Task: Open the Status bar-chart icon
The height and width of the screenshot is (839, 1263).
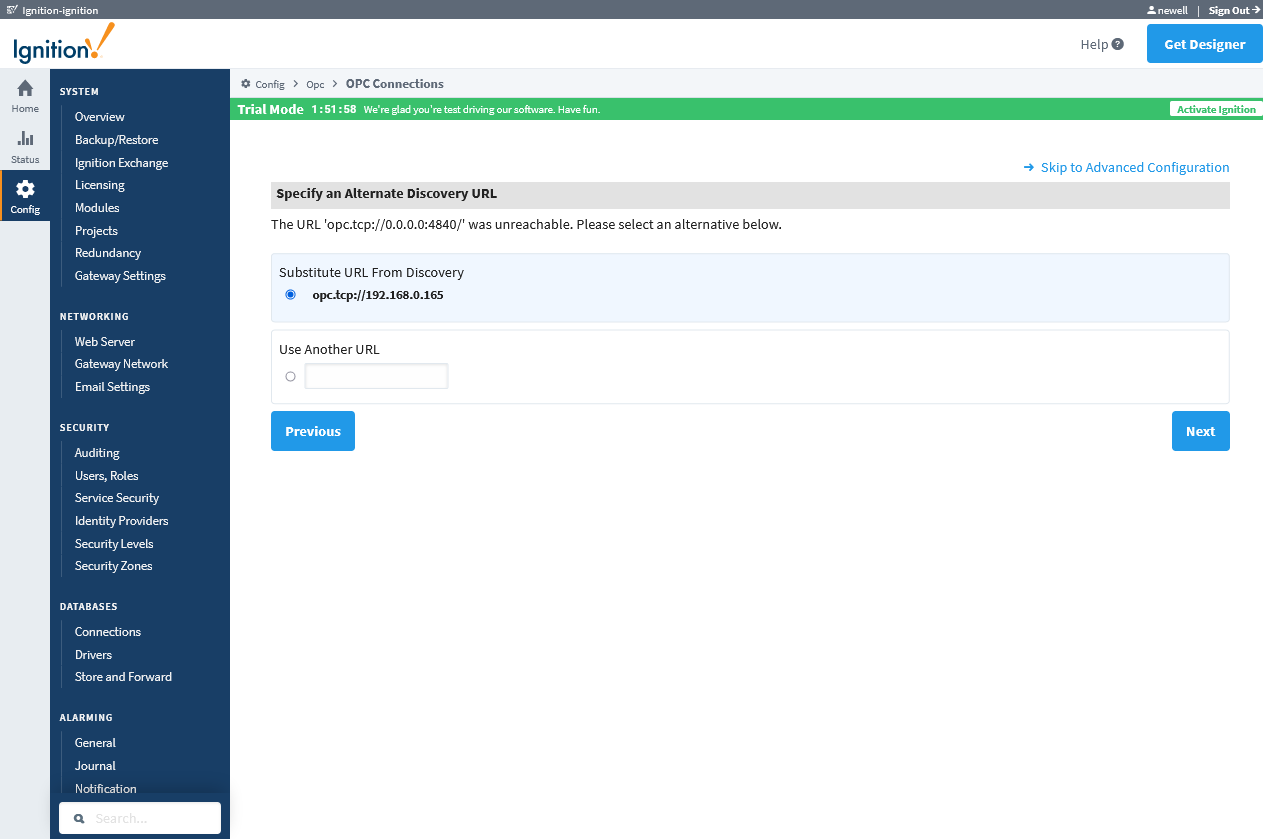Action: (x=25, y=139)
